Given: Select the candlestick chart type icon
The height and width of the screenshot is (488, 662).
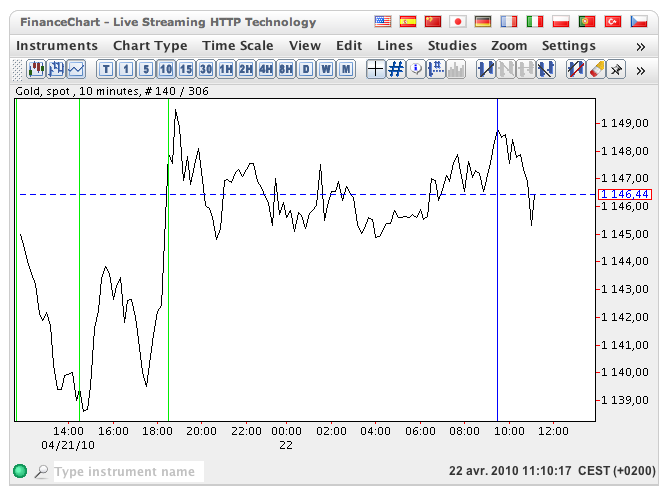Looking at the screenshot, I should [x=37, y=69].
